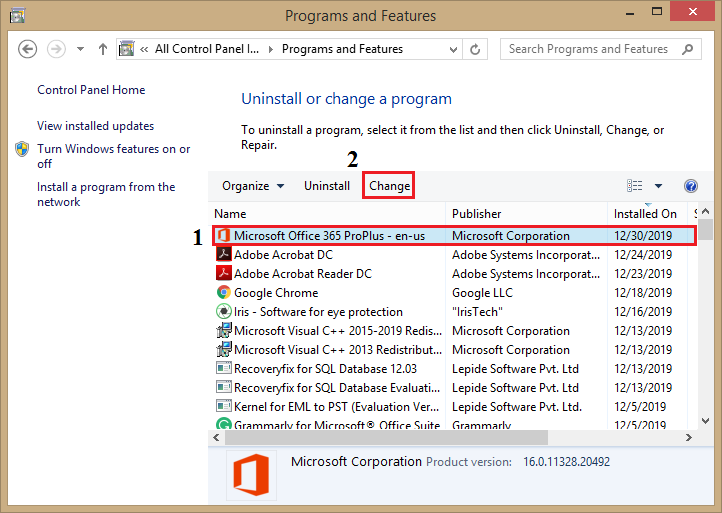Open Install a program from the network
Image resolution: width=722 pixels, height=513 pixels.
(x=106, y=194)
